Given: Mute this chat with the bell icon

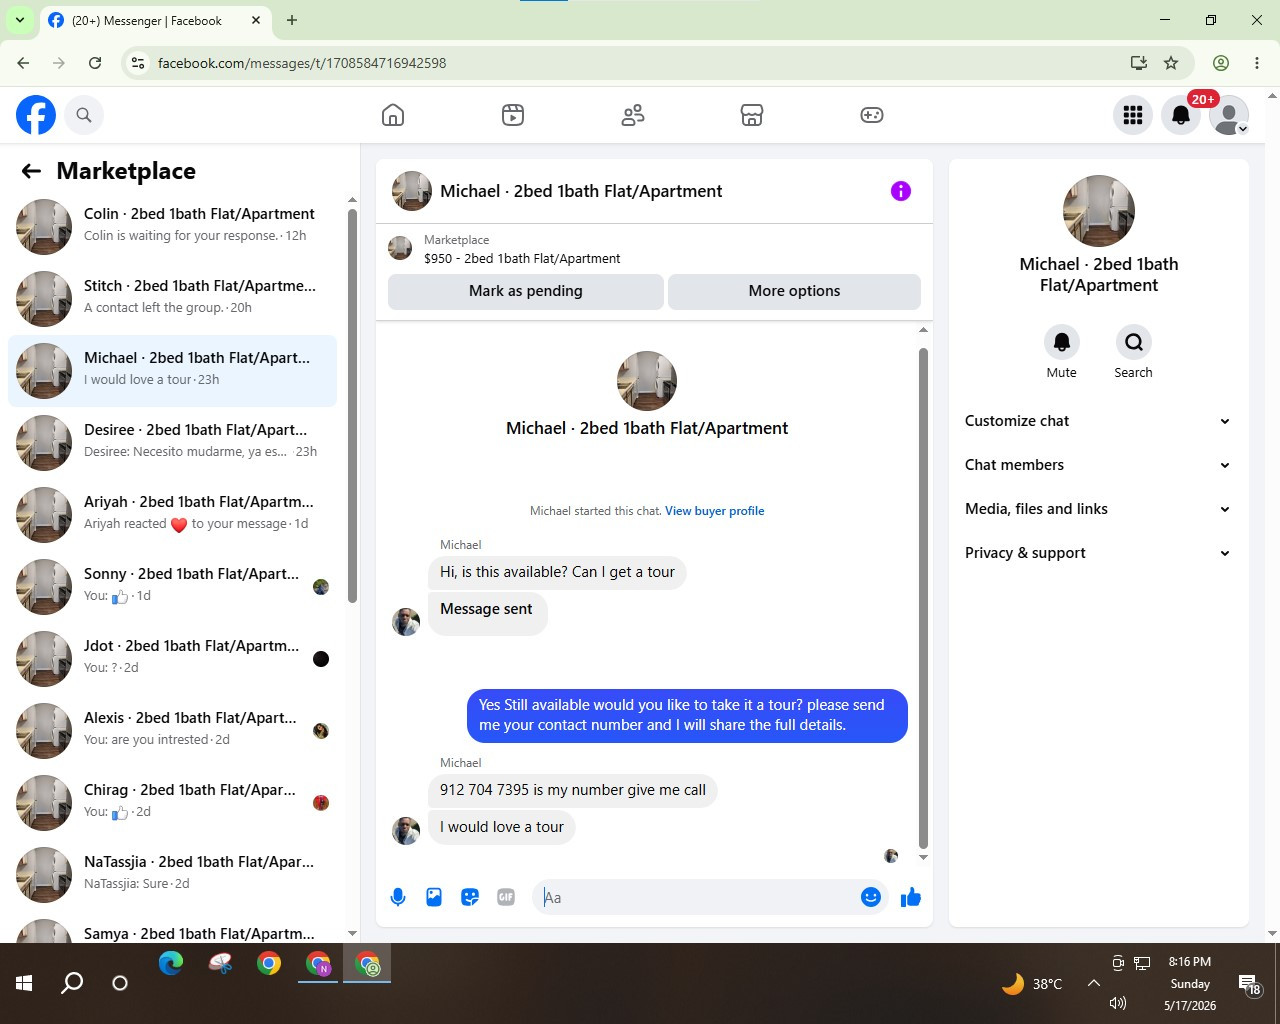Looking at the screenshot, I should click(1062, 342).
